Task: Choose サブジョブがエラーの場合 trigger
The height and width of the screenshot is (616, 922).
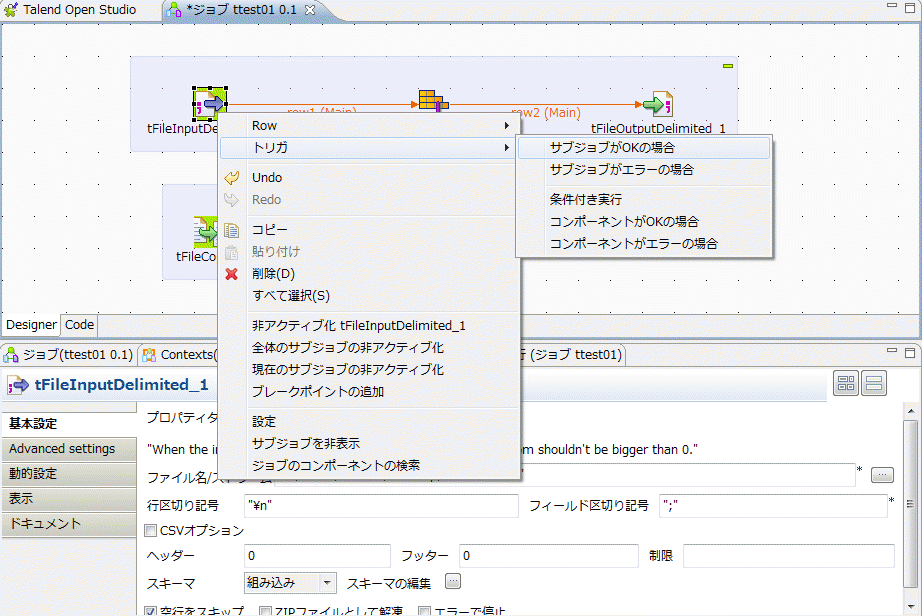Action: [x=644, y=170]
